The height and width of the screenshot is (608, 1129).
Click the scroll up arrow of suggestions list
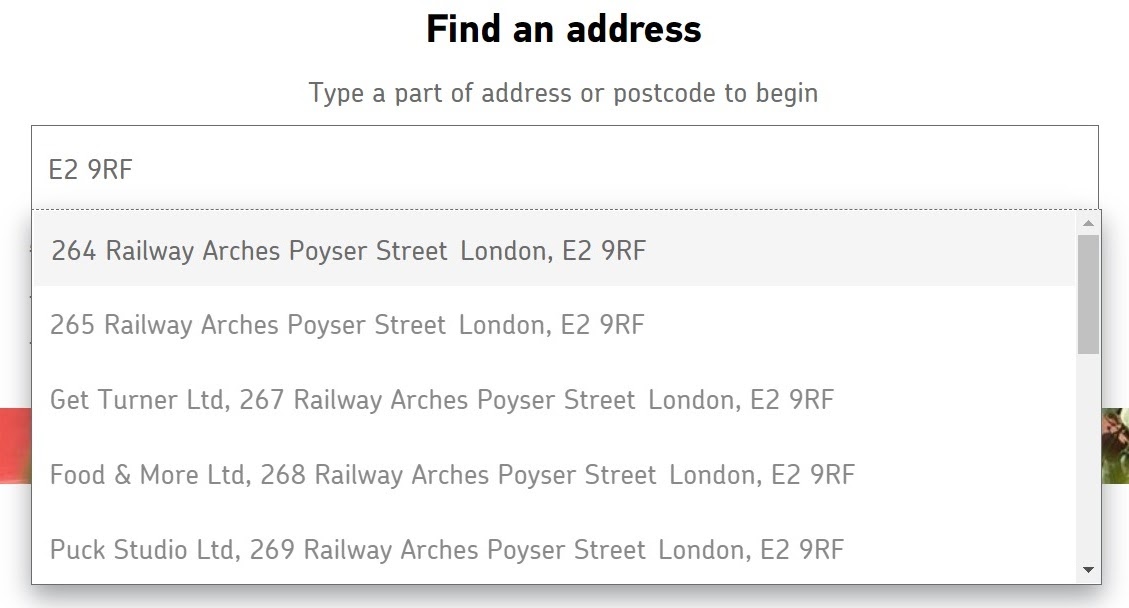click(x=1088, y=223)
